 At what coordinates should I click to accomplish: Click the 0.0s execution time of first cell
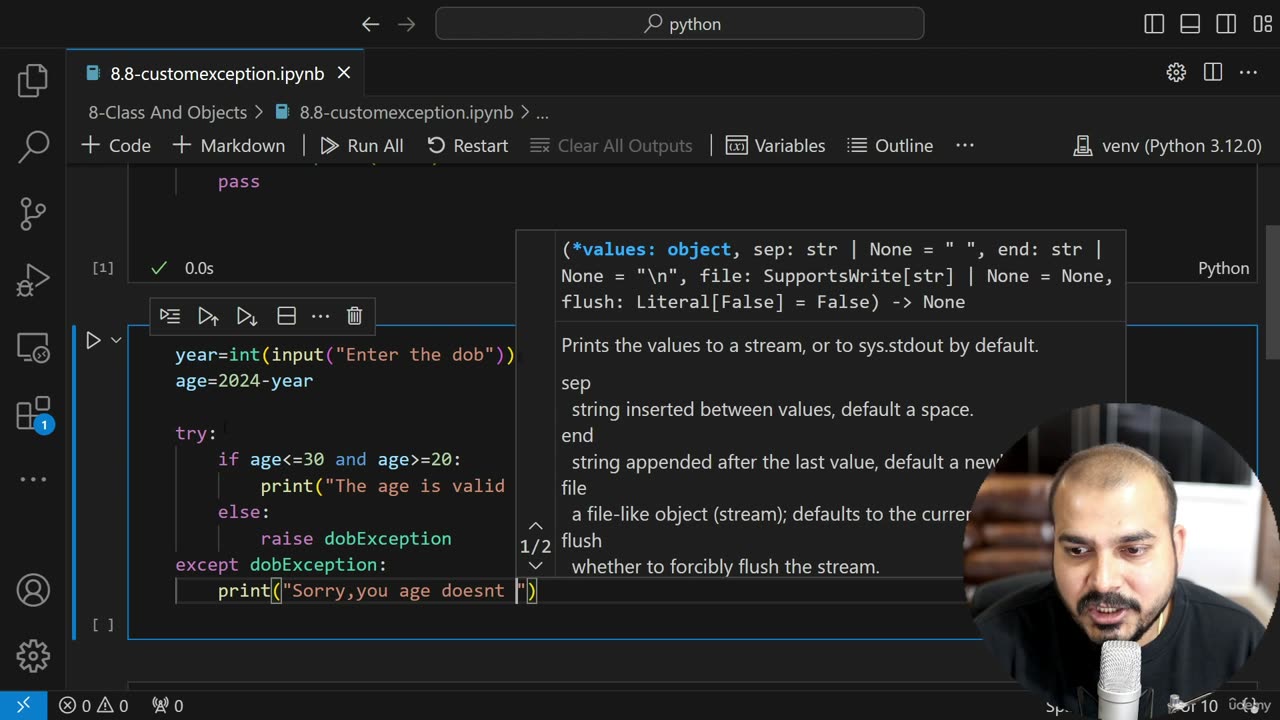199,268
